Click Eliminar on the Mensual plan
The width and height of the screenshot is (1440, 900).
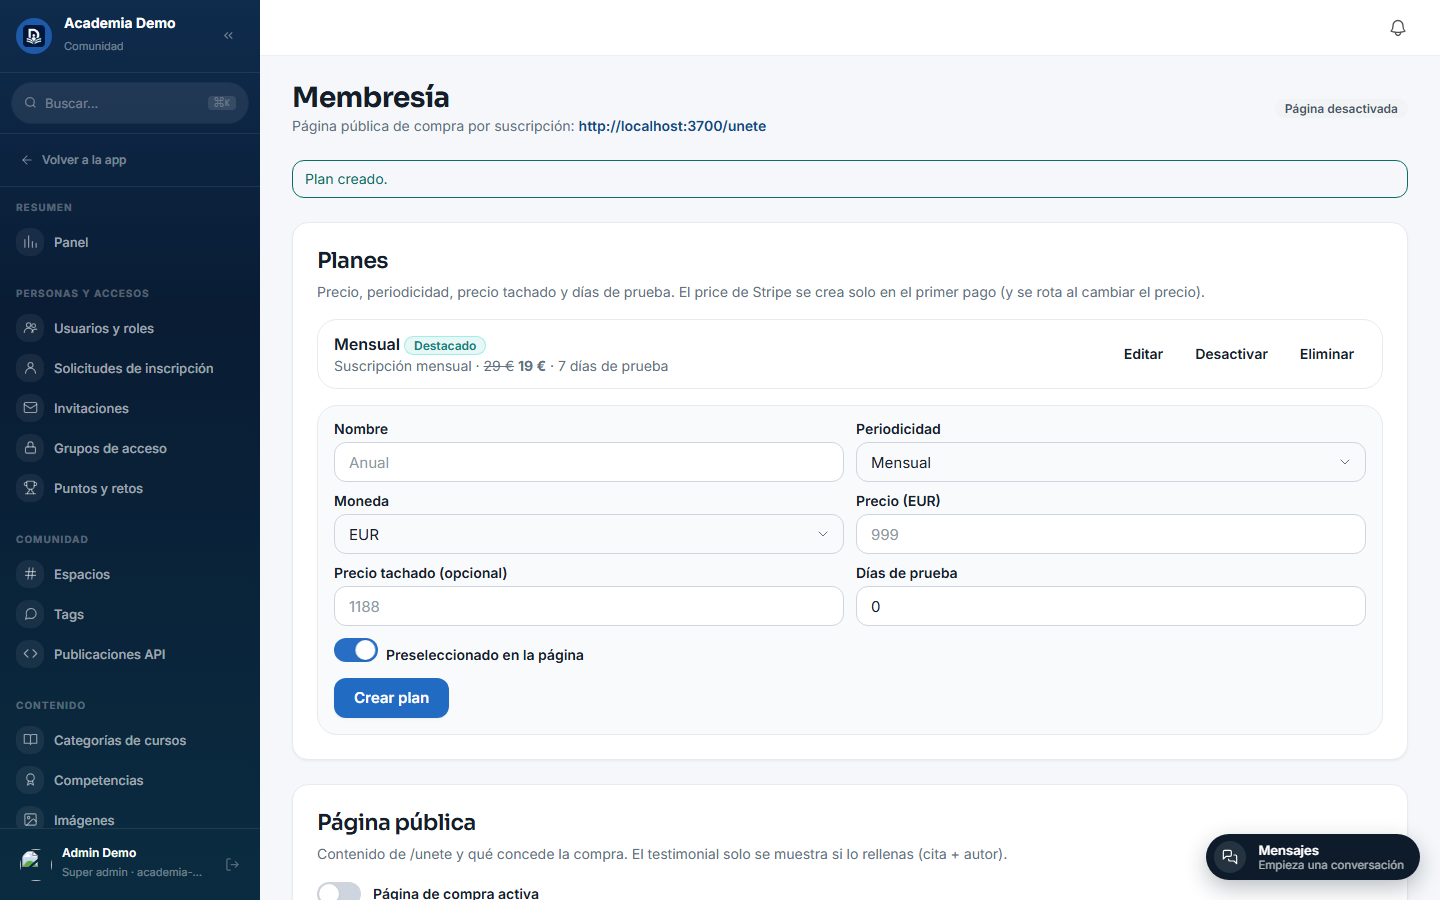pos(1326,354)
